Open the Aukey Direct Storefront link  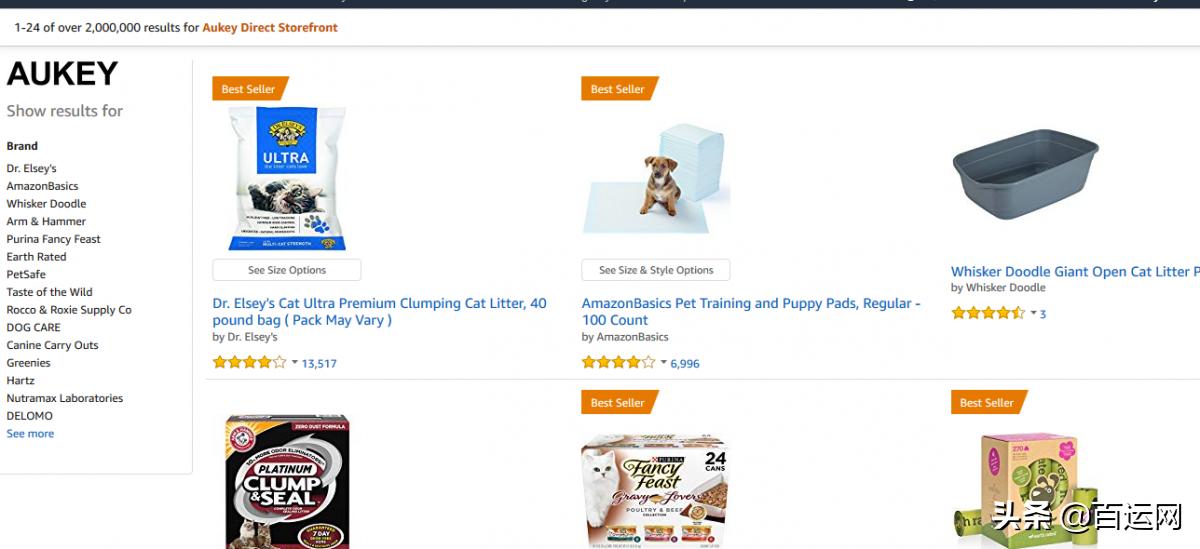click(270, 28)
